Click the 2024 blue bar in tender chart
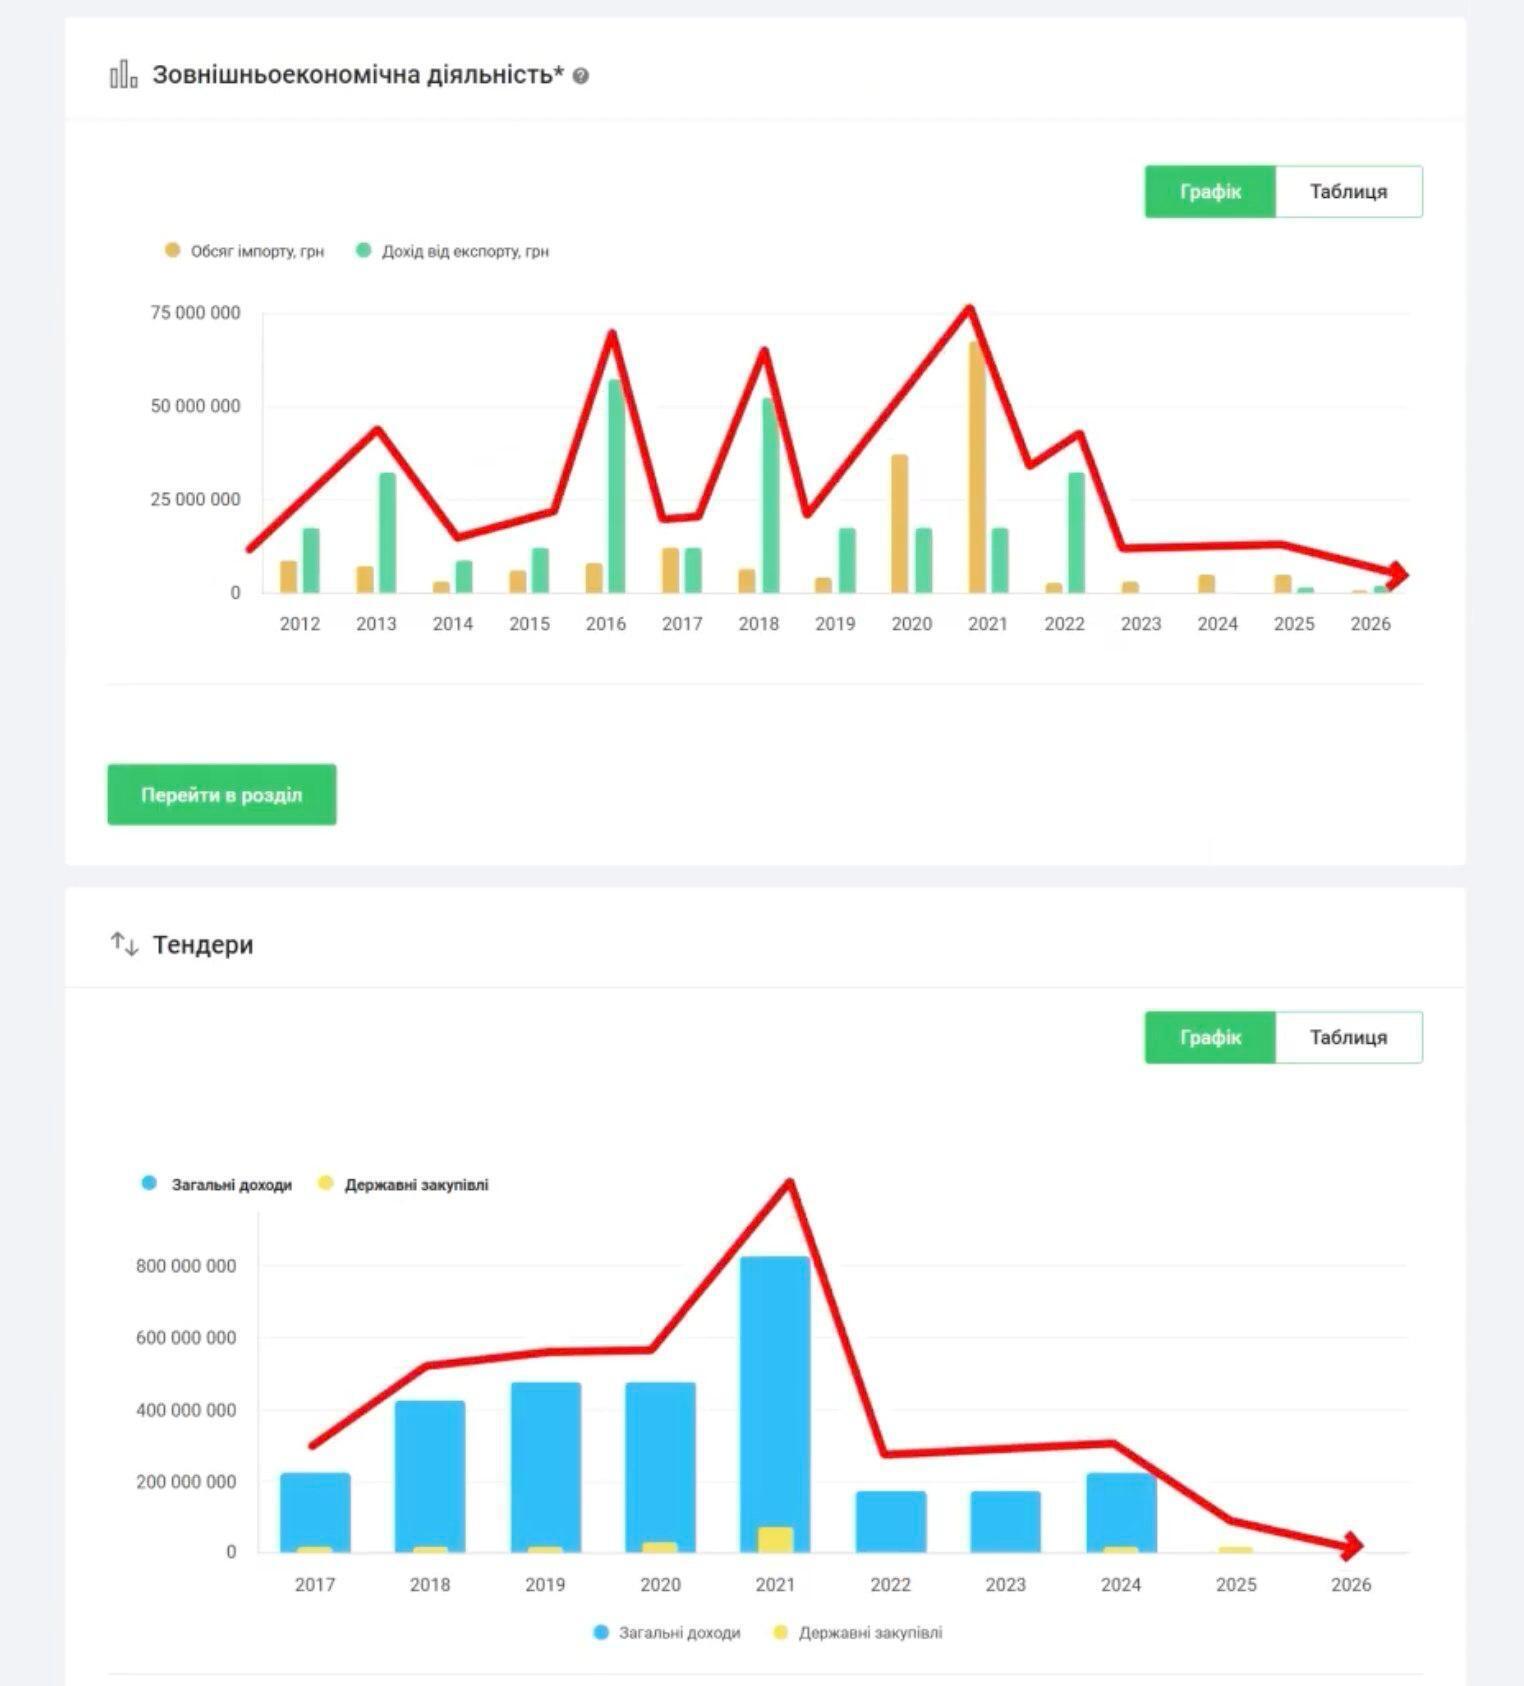 pyautogui.click(x=1121, y=1513)
